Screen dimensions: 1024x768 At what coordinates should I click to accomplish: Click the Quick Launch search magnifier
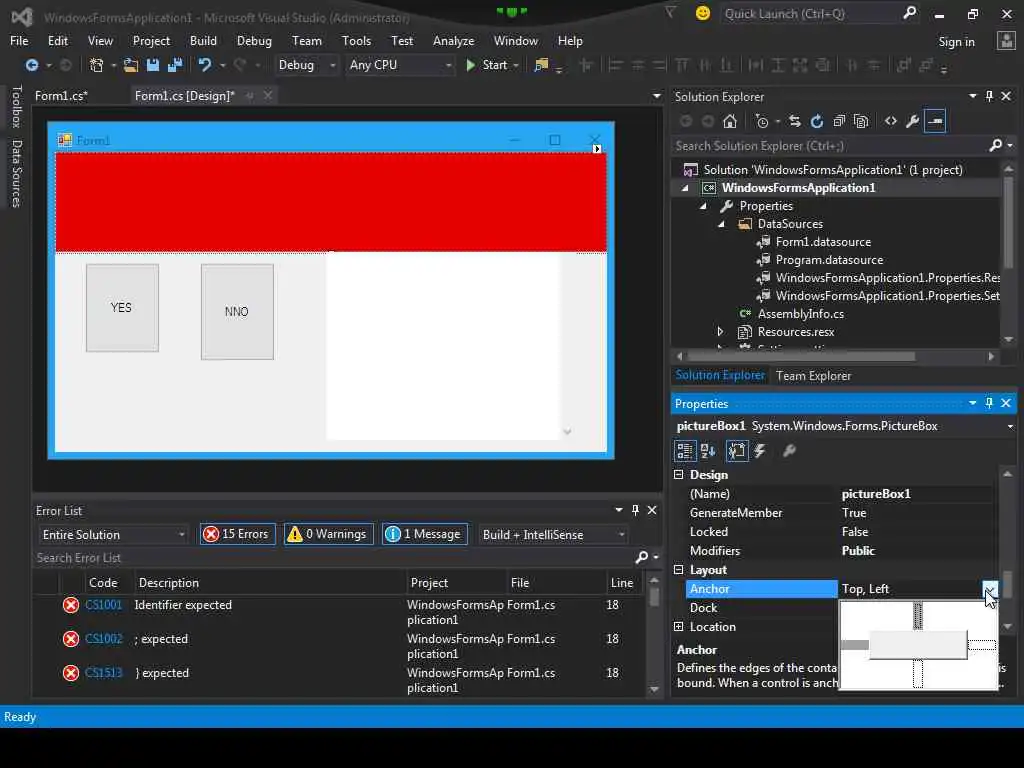click(x=910, y=13)
